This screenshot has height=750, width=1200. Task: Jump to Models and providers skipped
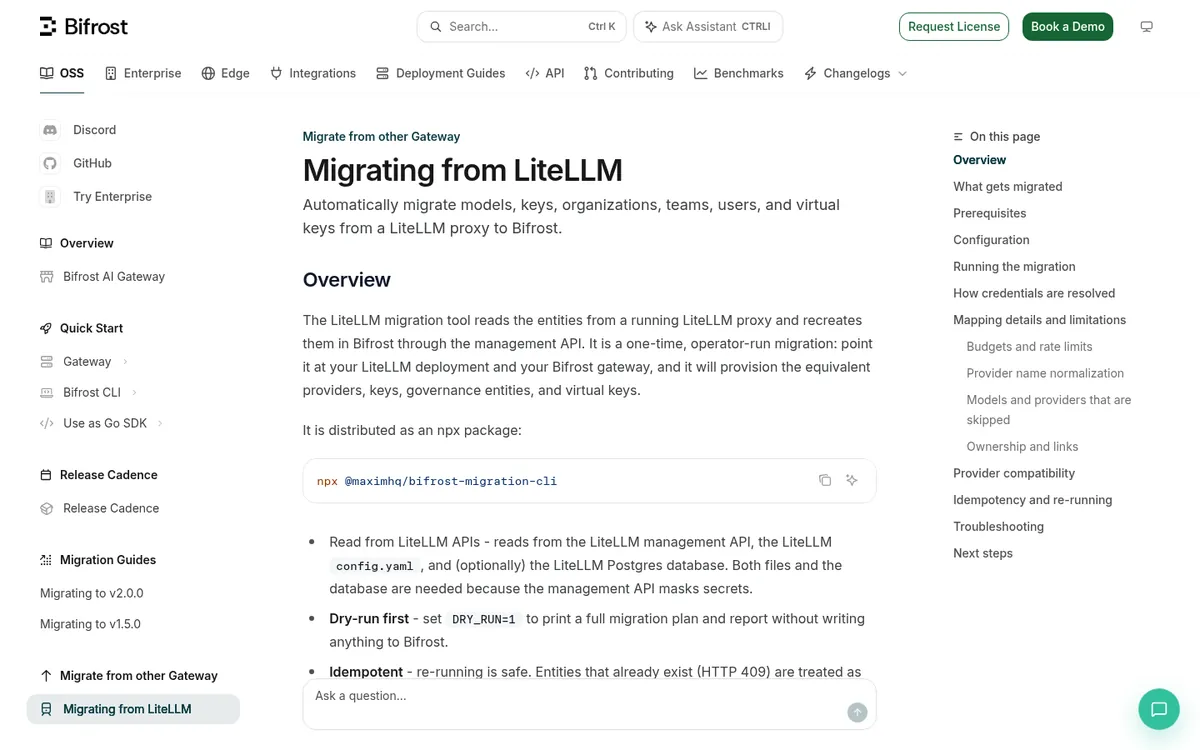[x=1049, y=410]
